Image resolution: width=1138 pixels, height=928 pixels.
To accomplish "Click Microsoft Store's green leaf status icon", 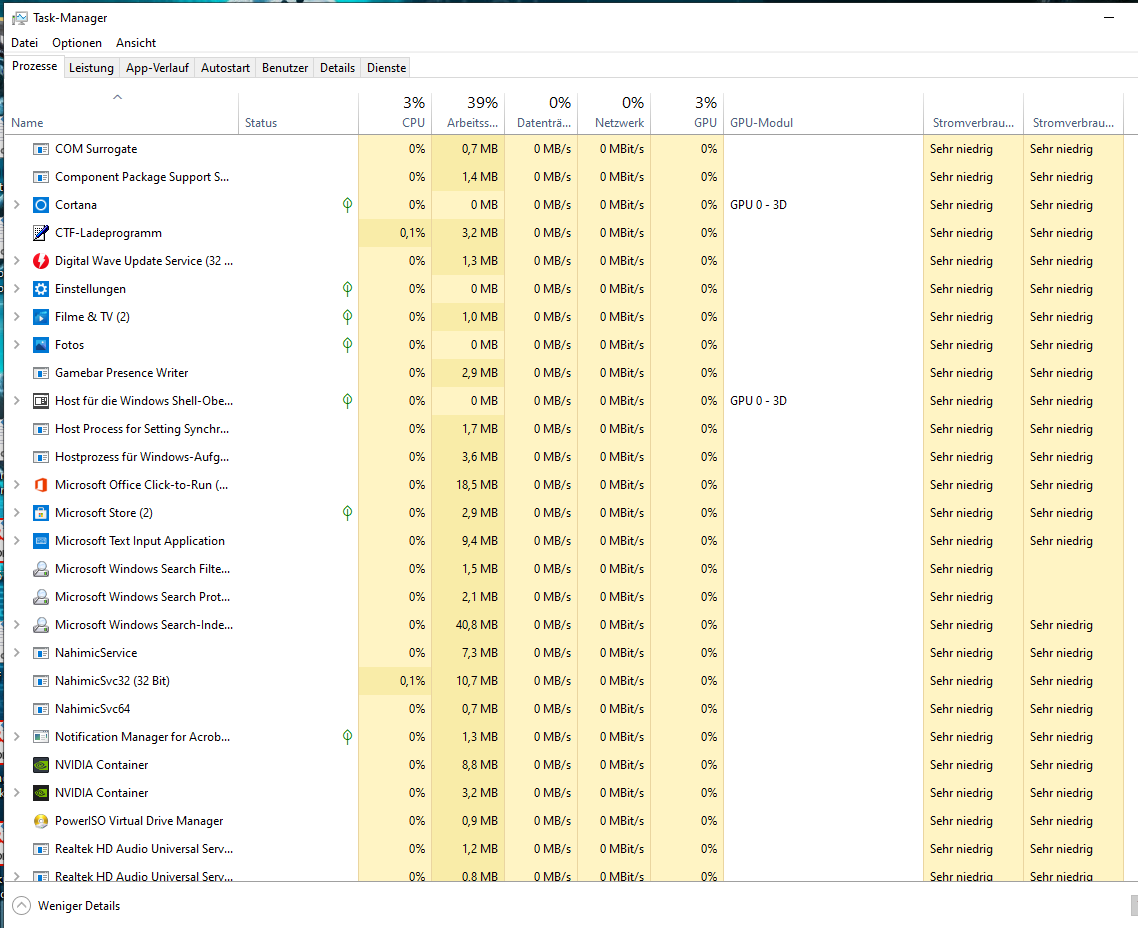I will coord(348,513).
